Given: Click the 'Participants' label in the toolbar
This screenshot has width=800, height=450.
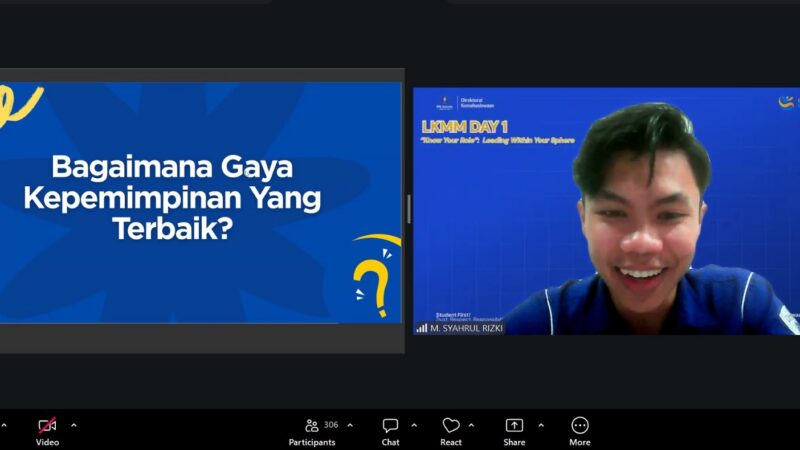Looking at the screenshot, I should [312, 442].
